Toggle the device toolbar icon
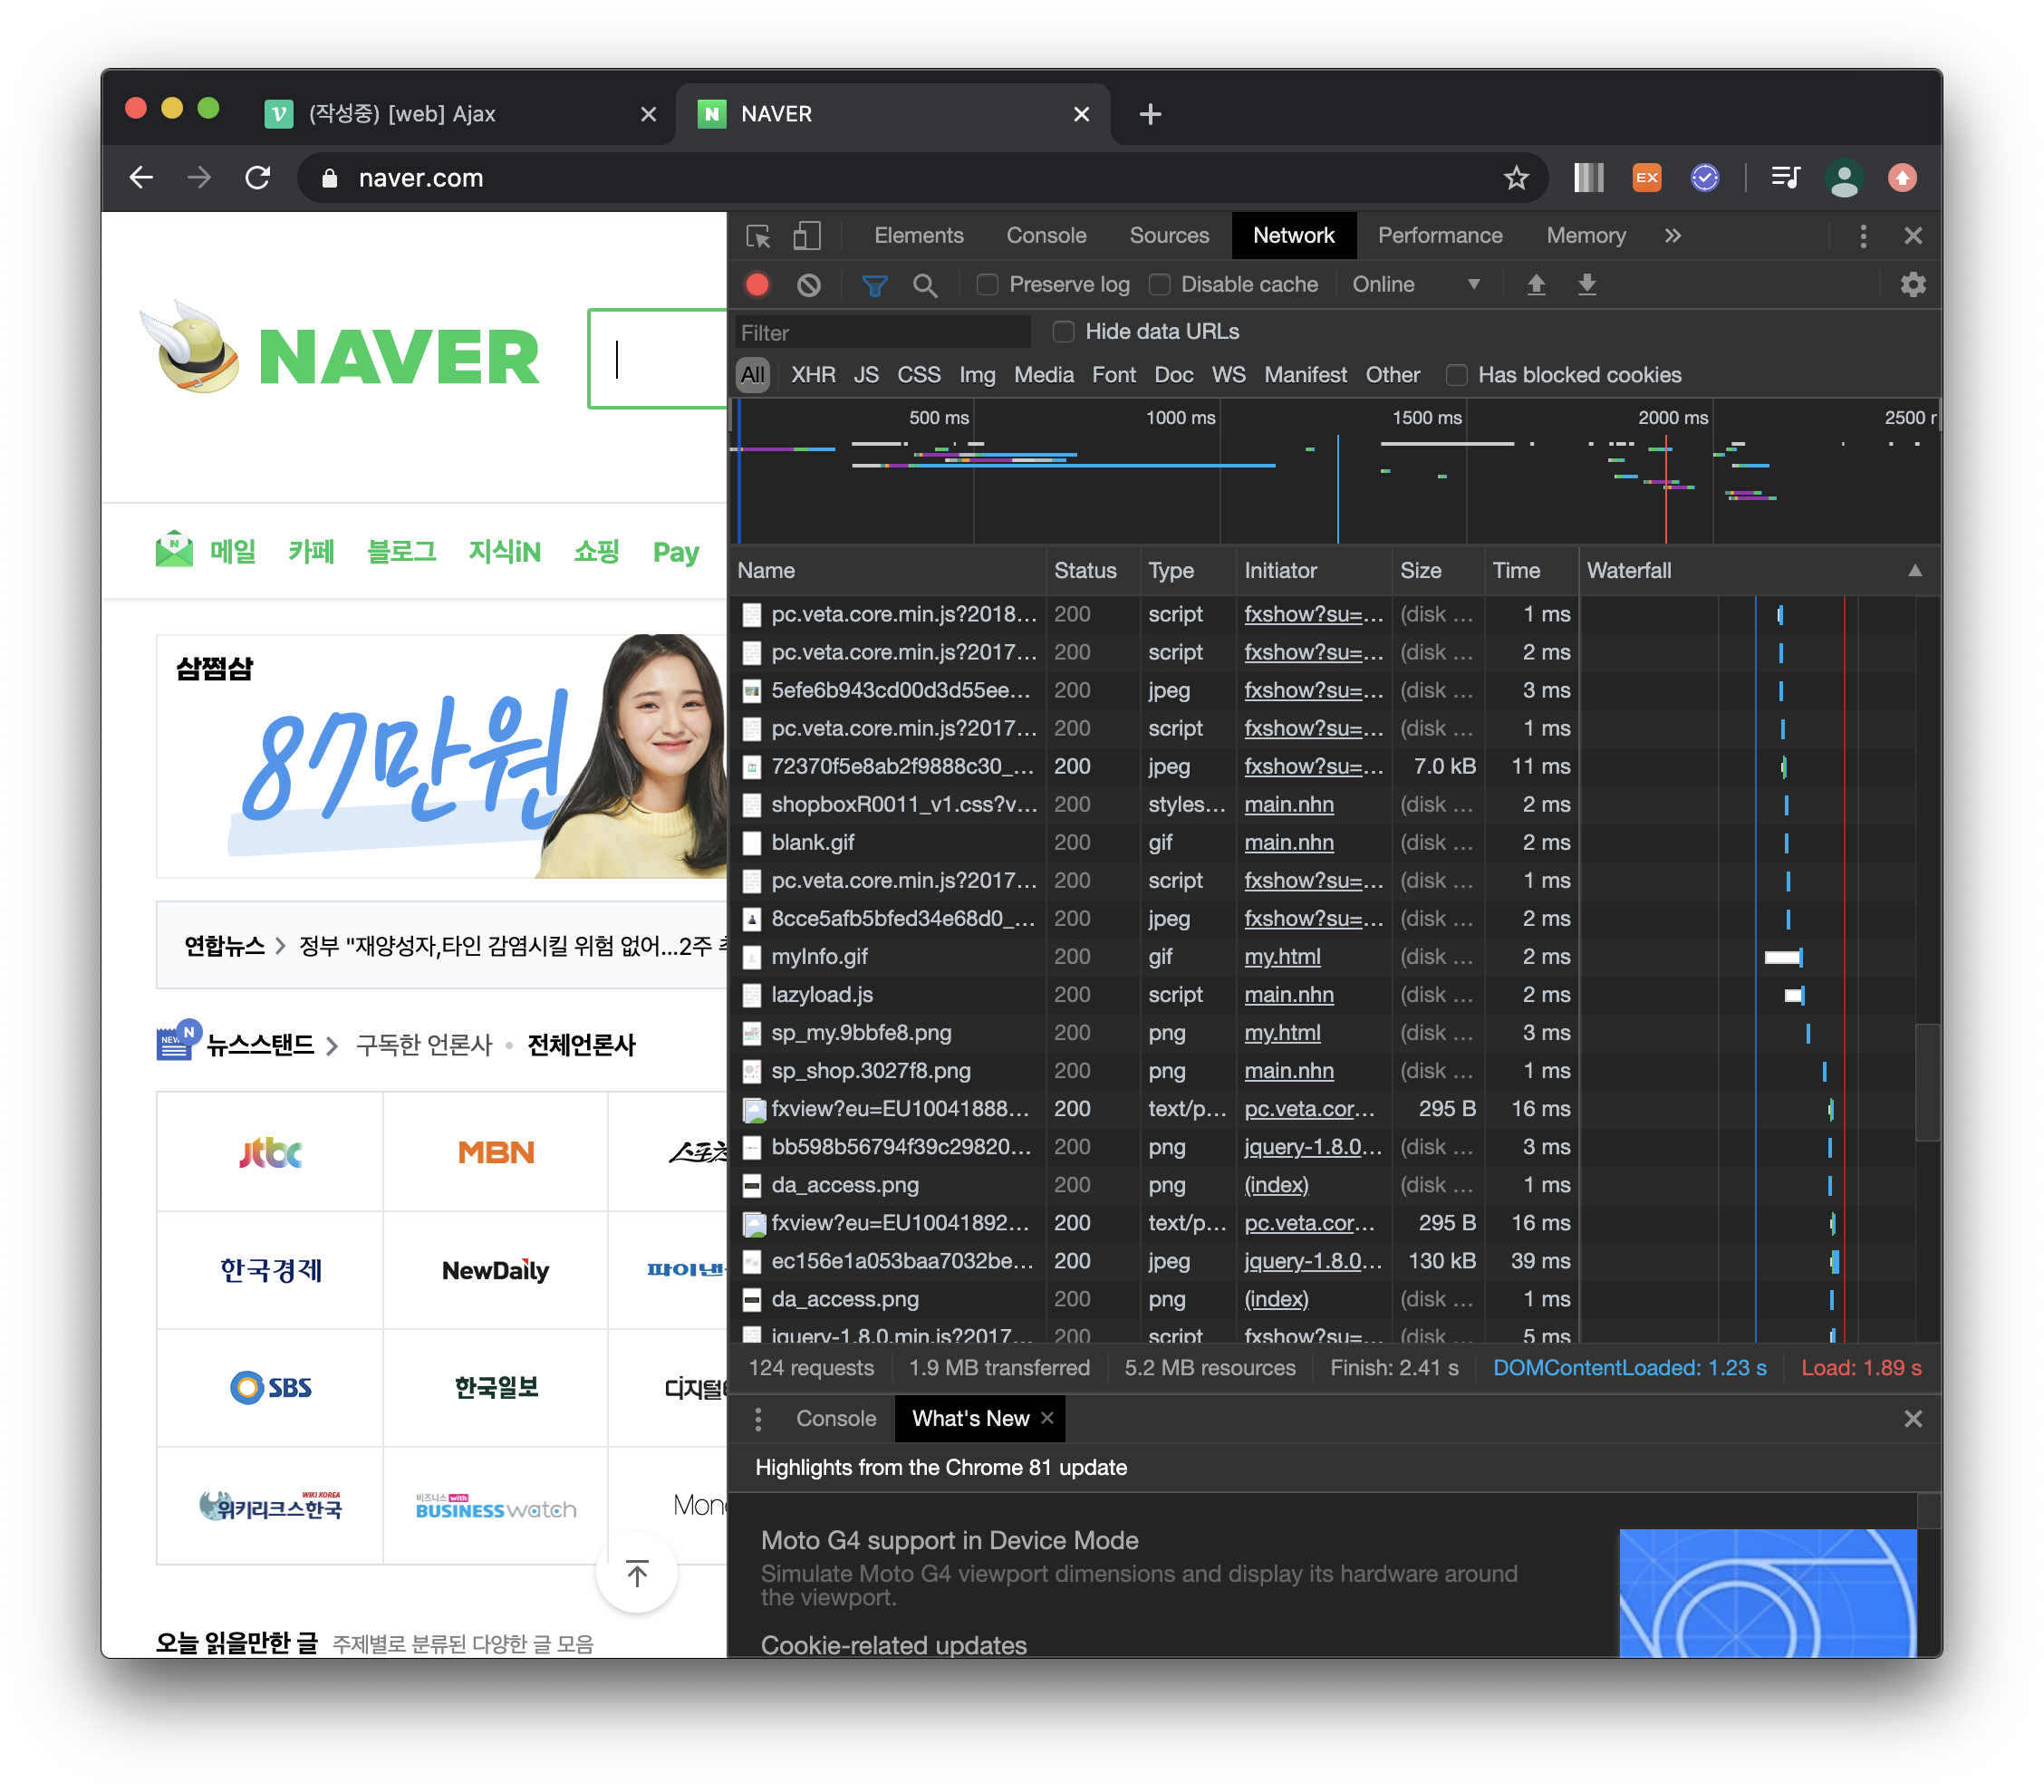 (806, 236)
